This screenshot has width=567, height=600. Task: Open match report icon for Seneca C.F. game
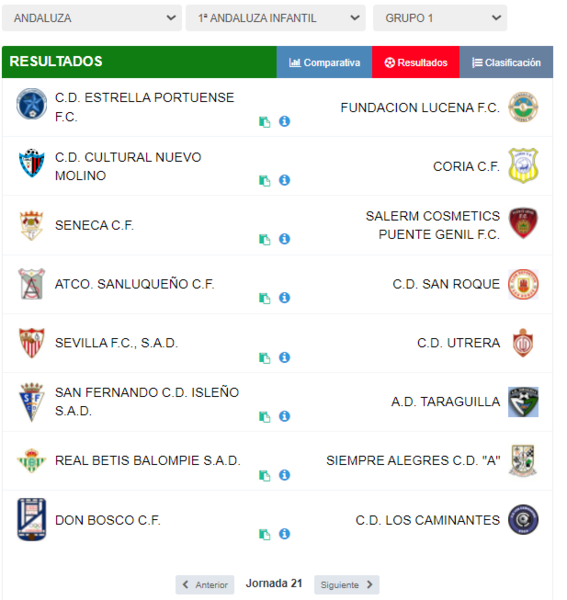(x=264, y=240)
